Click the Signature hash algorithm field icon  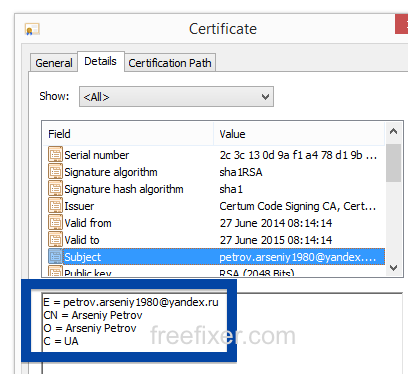(55, 189)
